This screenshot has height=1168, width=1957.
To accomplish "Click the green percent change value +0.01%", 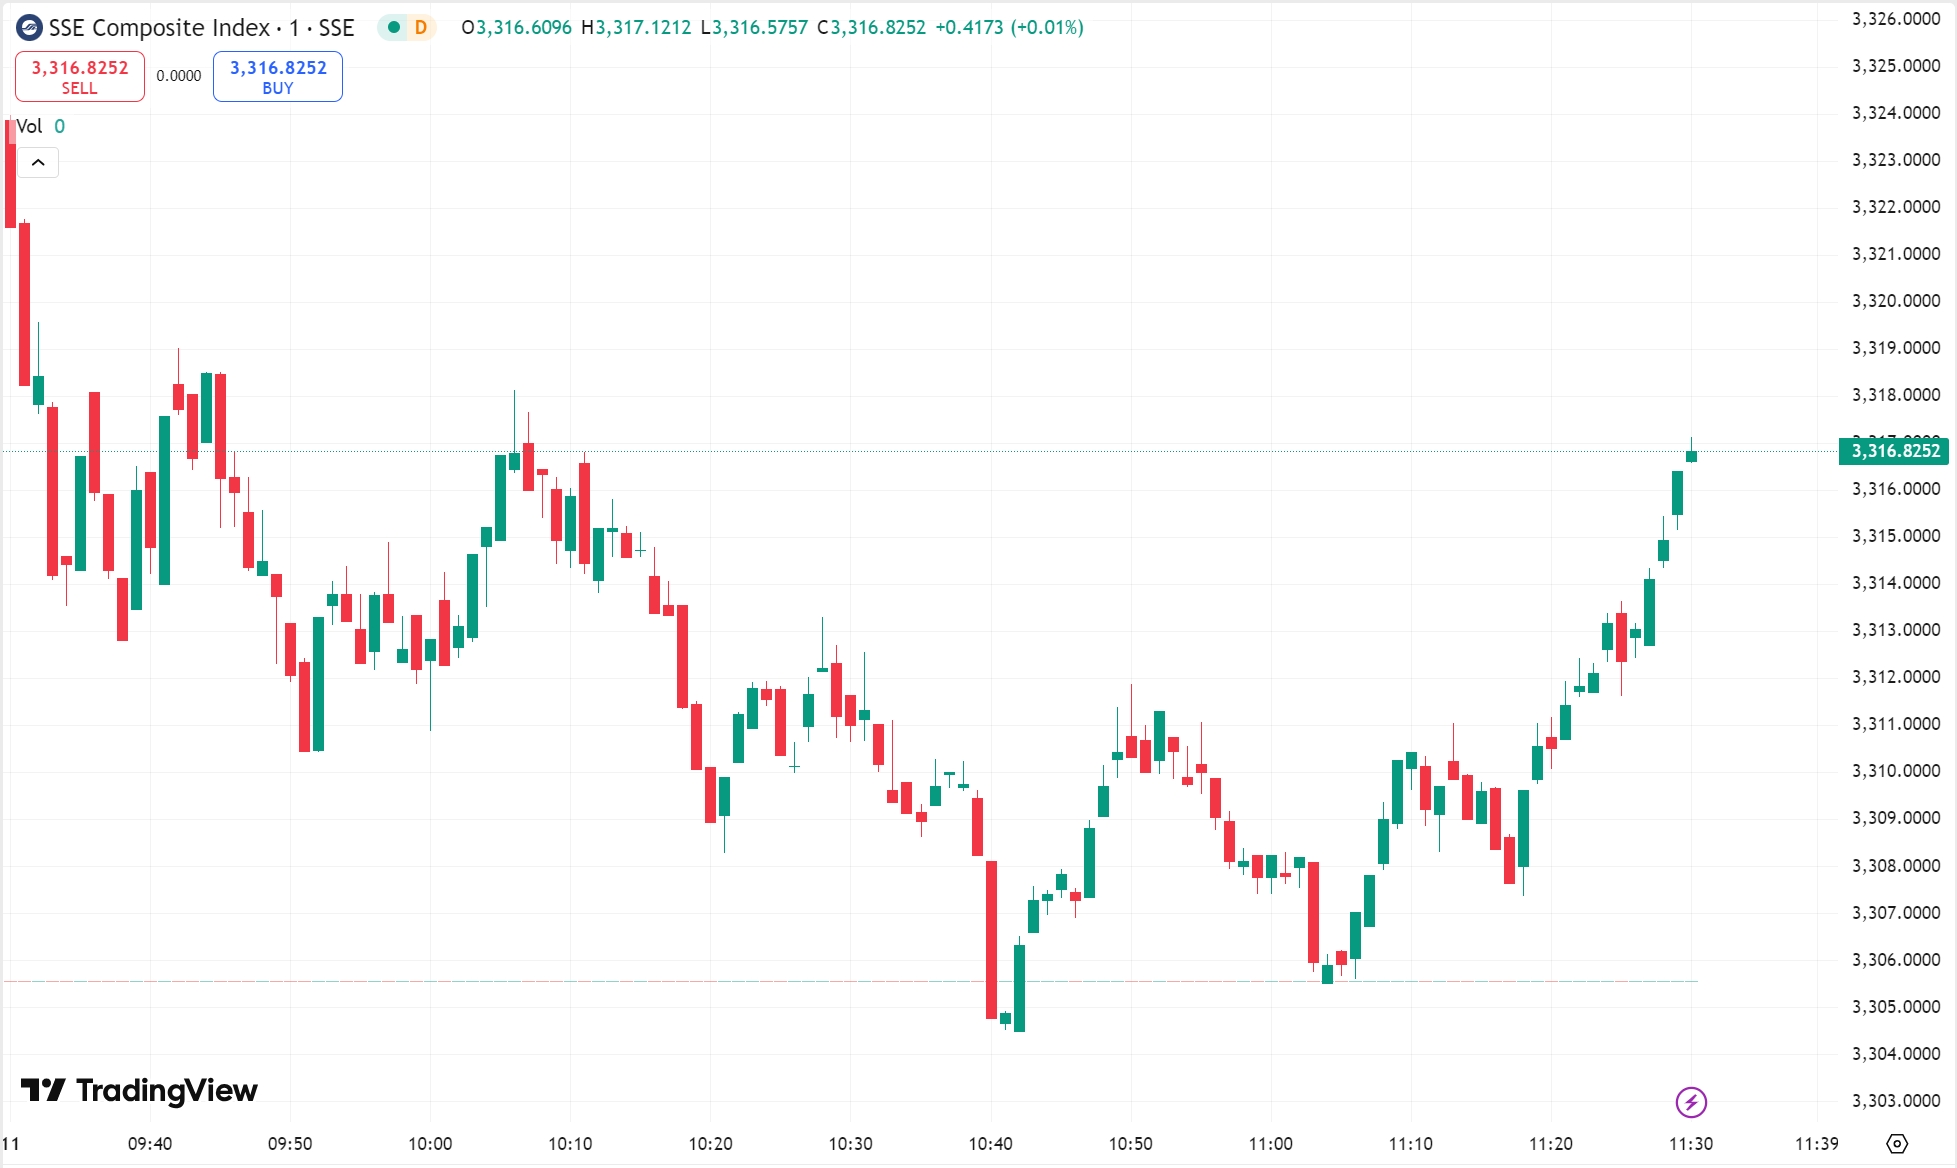I will 1047,28.
